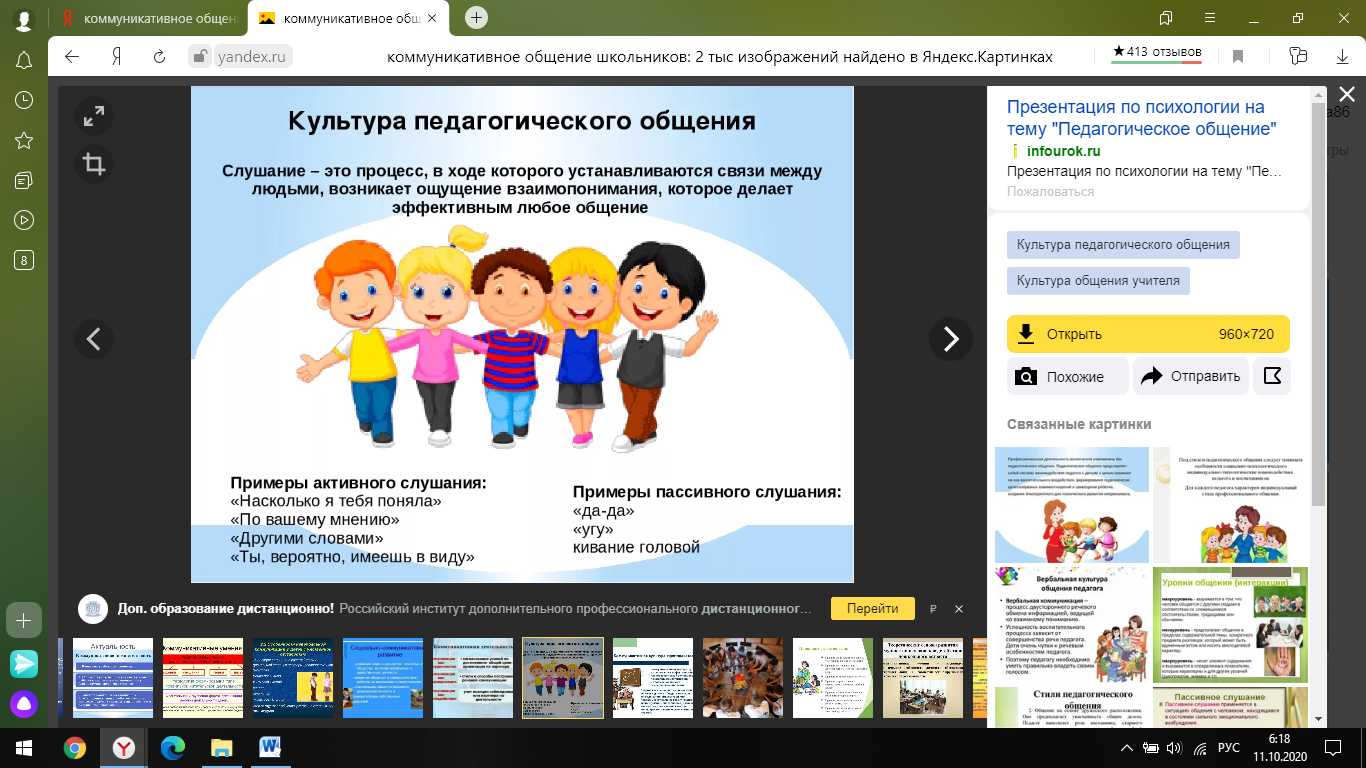
Task: Open favorites star in the sidebar
Action: (x=24, y=140)
